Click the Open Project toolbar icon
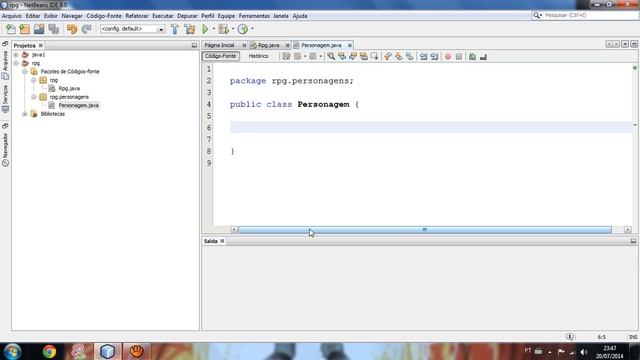The image size is (640, 360). coord(39,29)
